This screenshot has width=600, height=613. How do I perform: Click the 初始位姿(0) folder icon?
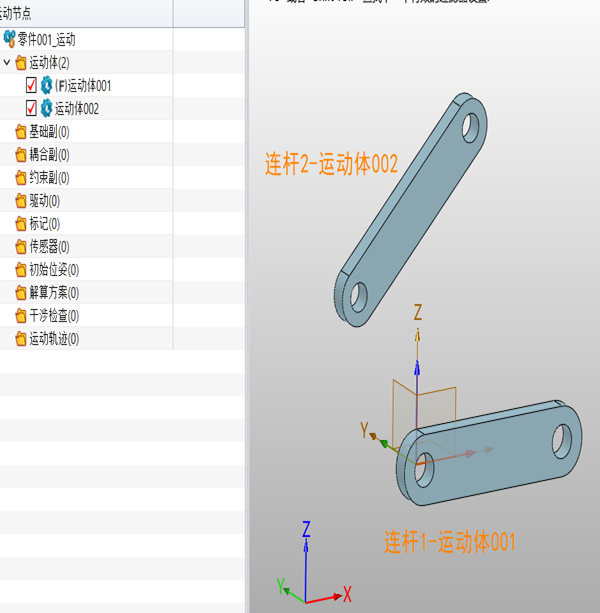[x=21, y=270]
